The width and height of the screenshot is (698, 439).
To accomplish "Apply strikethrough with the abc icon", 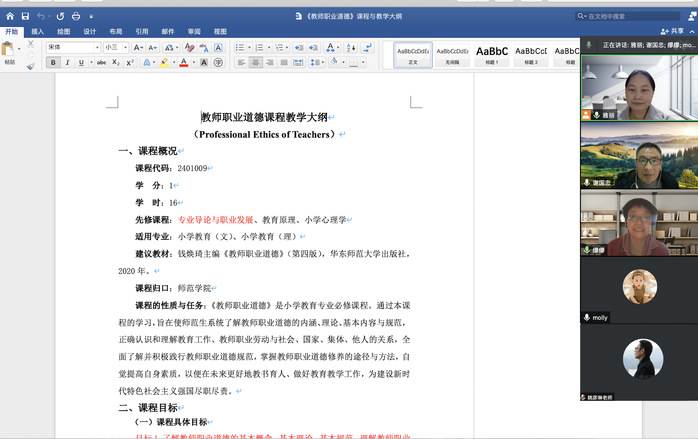I will point(101,62).
